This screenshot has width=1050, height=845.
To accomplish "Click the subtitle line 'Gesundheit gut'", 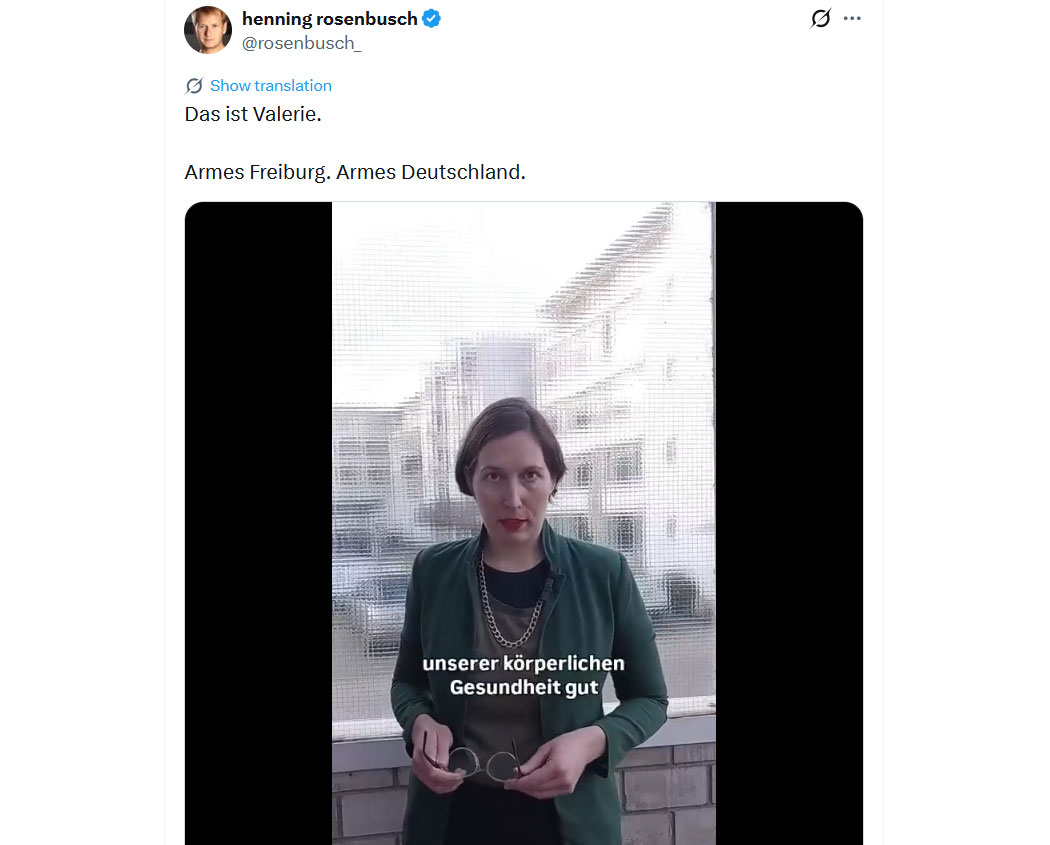I will [x=523, y=687].
